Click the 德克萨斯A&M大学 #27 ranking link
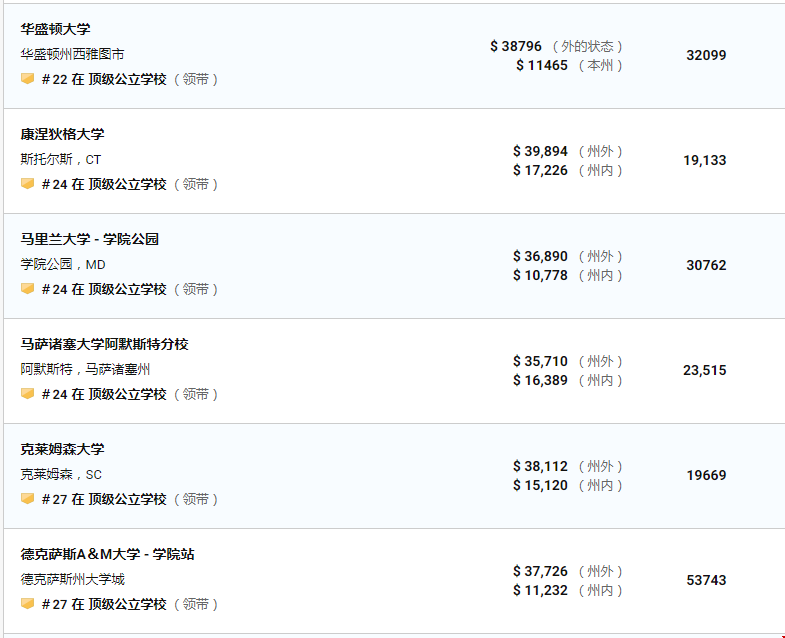The width and height of the screenshot is (785, 638). pyautogui.click(x=104, y=604)
